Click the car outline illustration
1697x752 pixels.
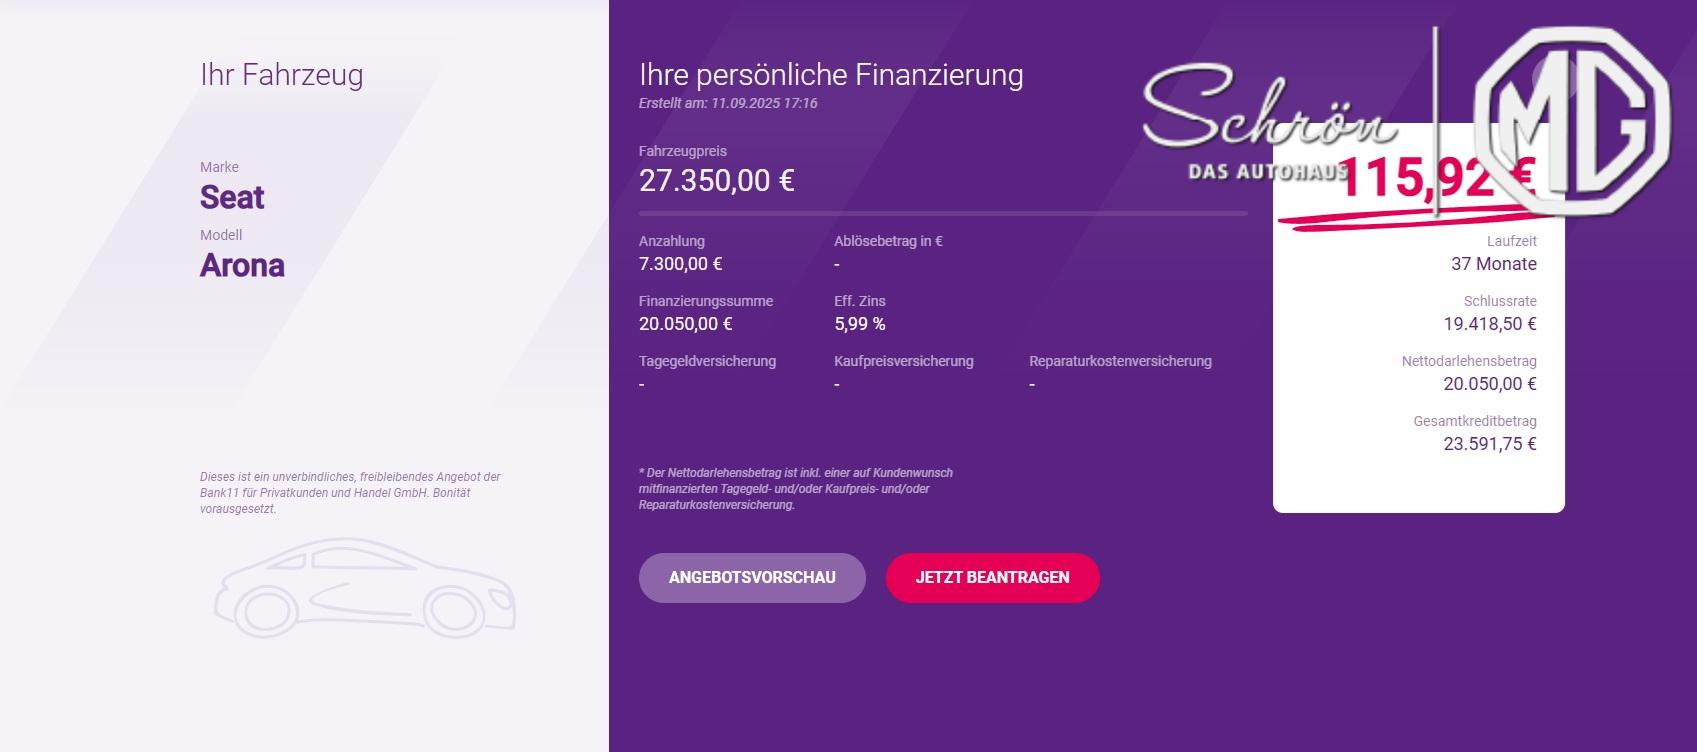[x=365, y=588]
